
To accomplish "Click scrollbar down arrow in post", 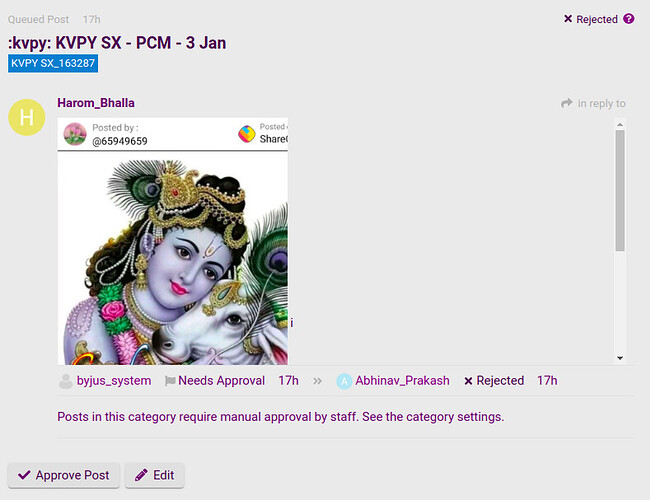I will pos(620,358).
